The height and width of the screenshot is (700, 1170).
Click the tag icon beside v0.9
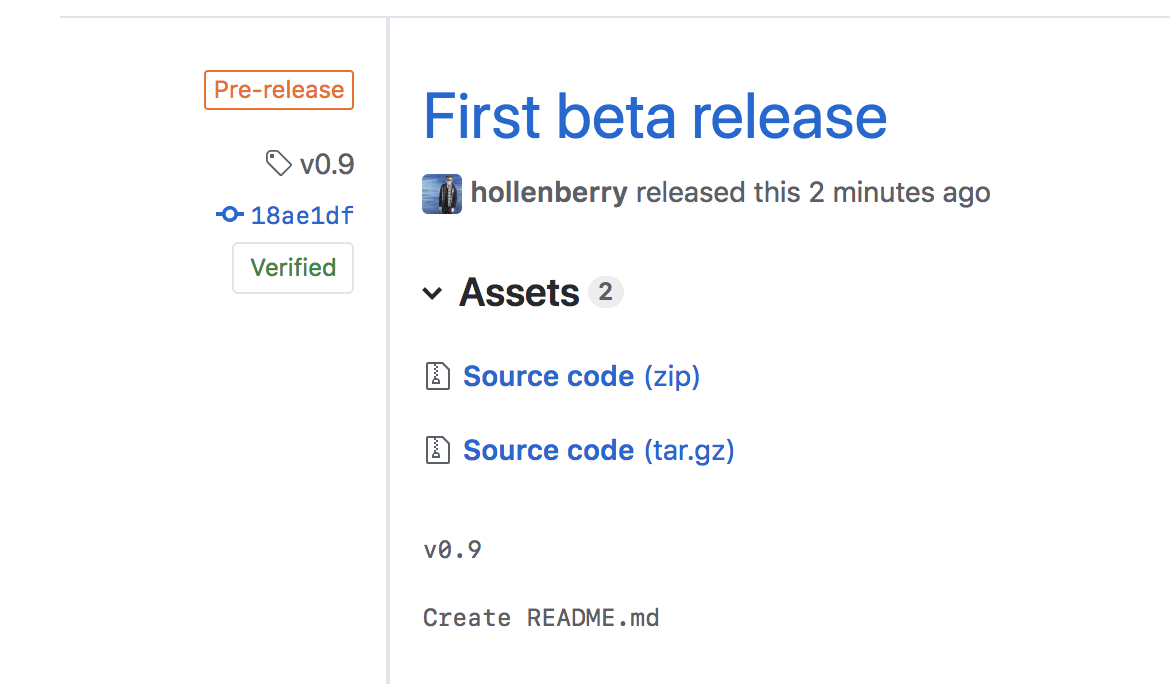tap(278, 163)
